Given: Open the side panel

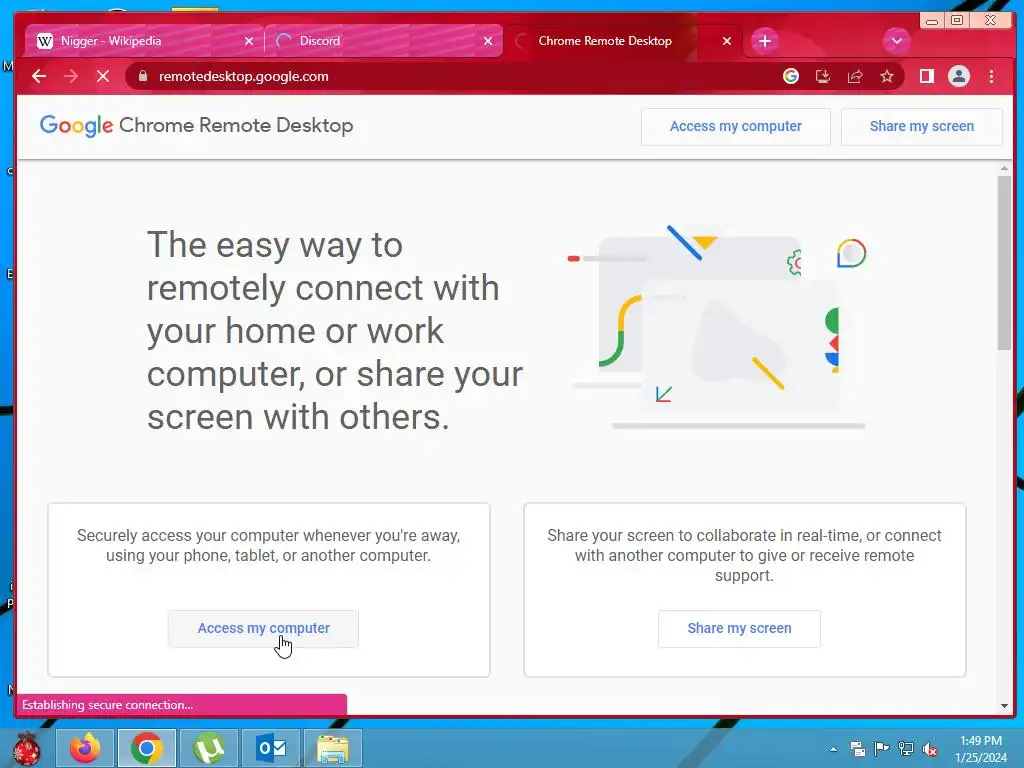Looking at the screenshot, I should pyautogui.click(x=927, y=76).
